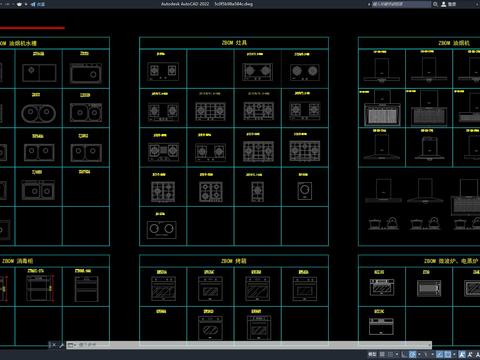
Task: Open command line customize wrench icon
Action: pos(61,345)
